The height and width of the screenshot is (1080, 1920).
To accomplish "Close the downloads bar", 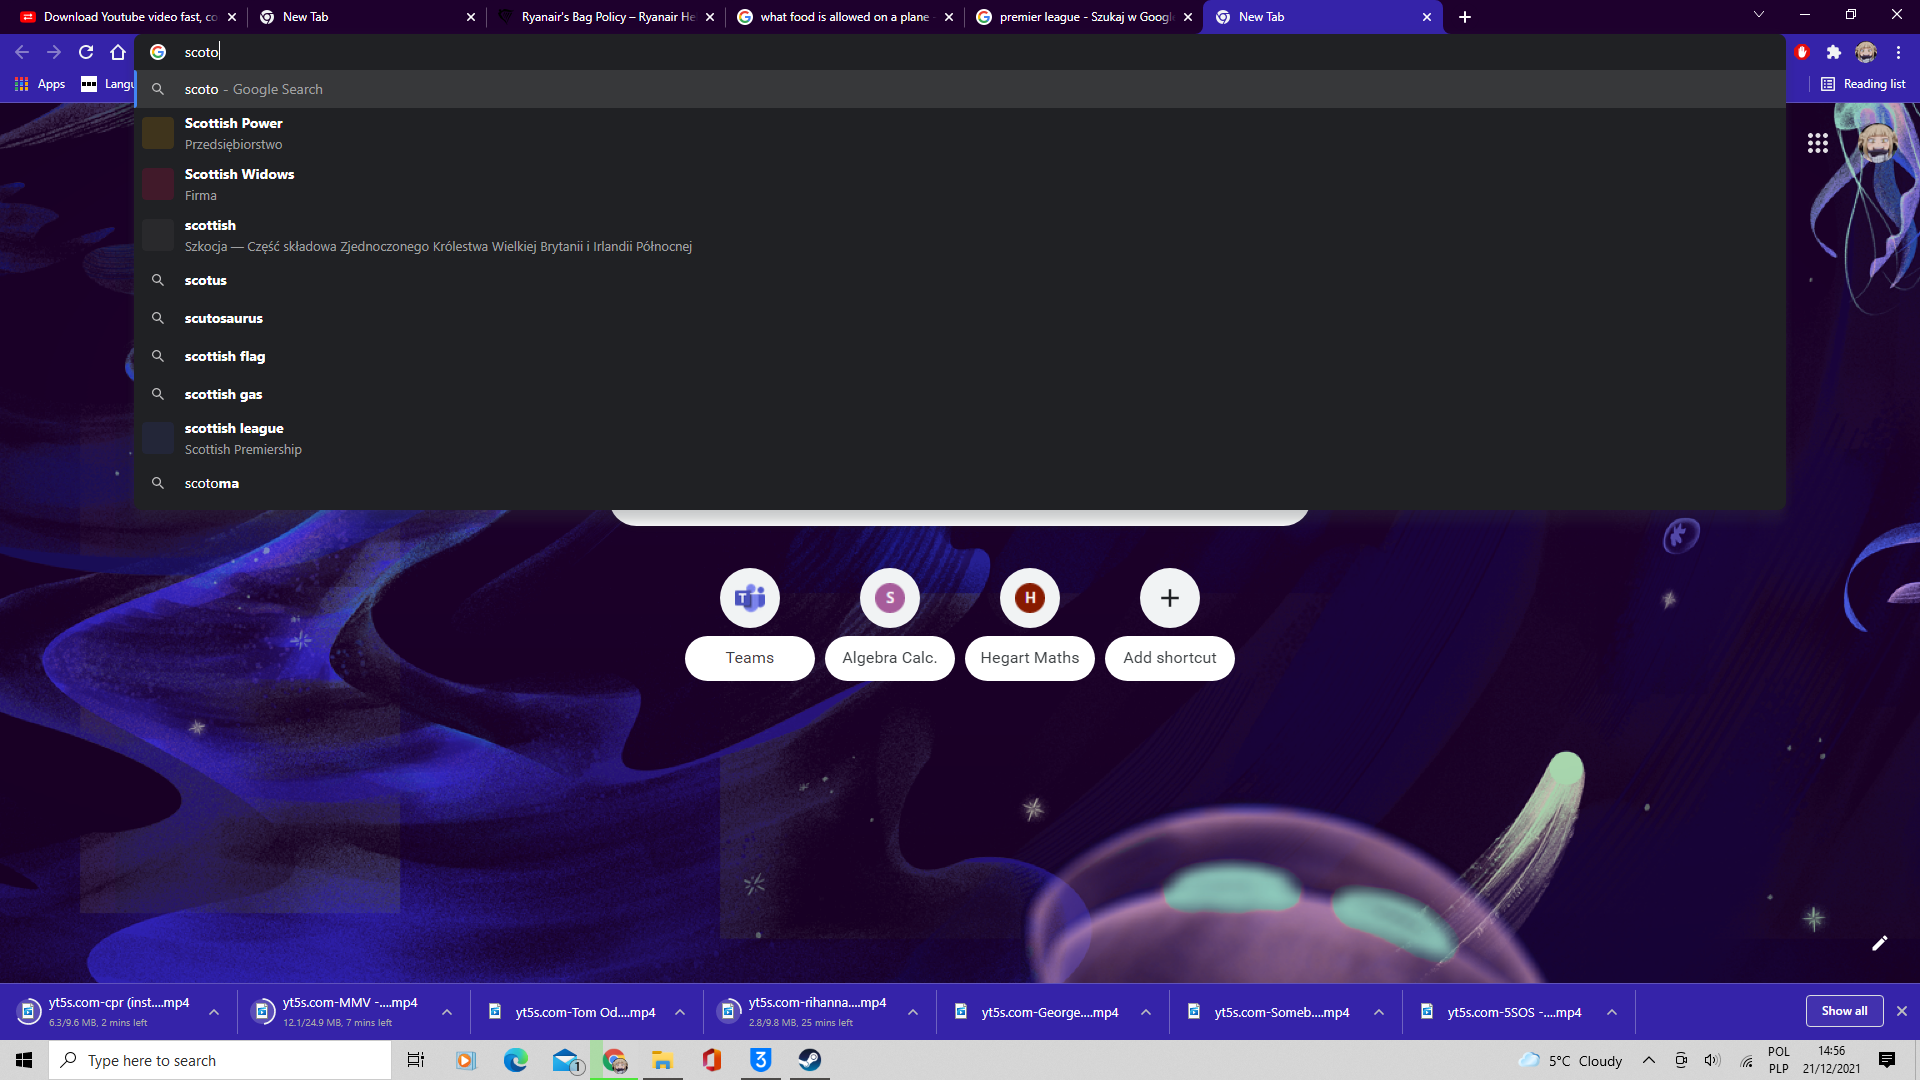I will coord(1901,1011).
